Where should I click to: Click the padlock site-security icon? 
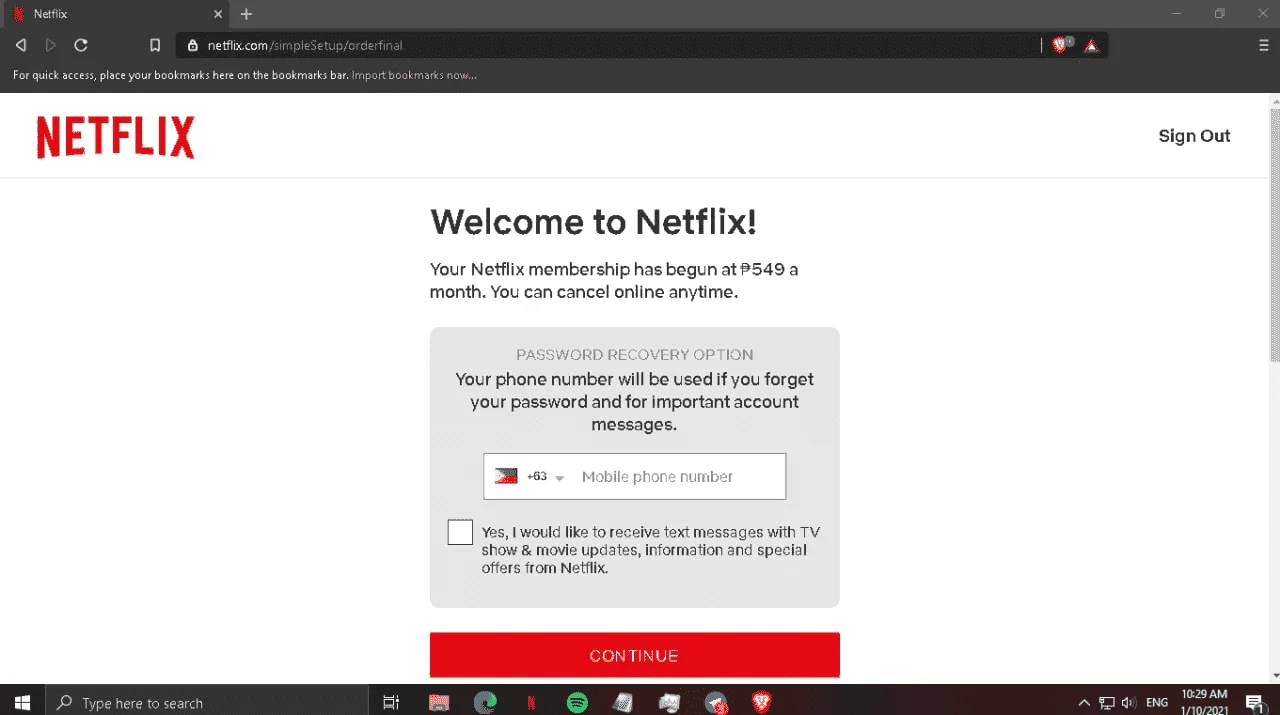tap(193, 45)
